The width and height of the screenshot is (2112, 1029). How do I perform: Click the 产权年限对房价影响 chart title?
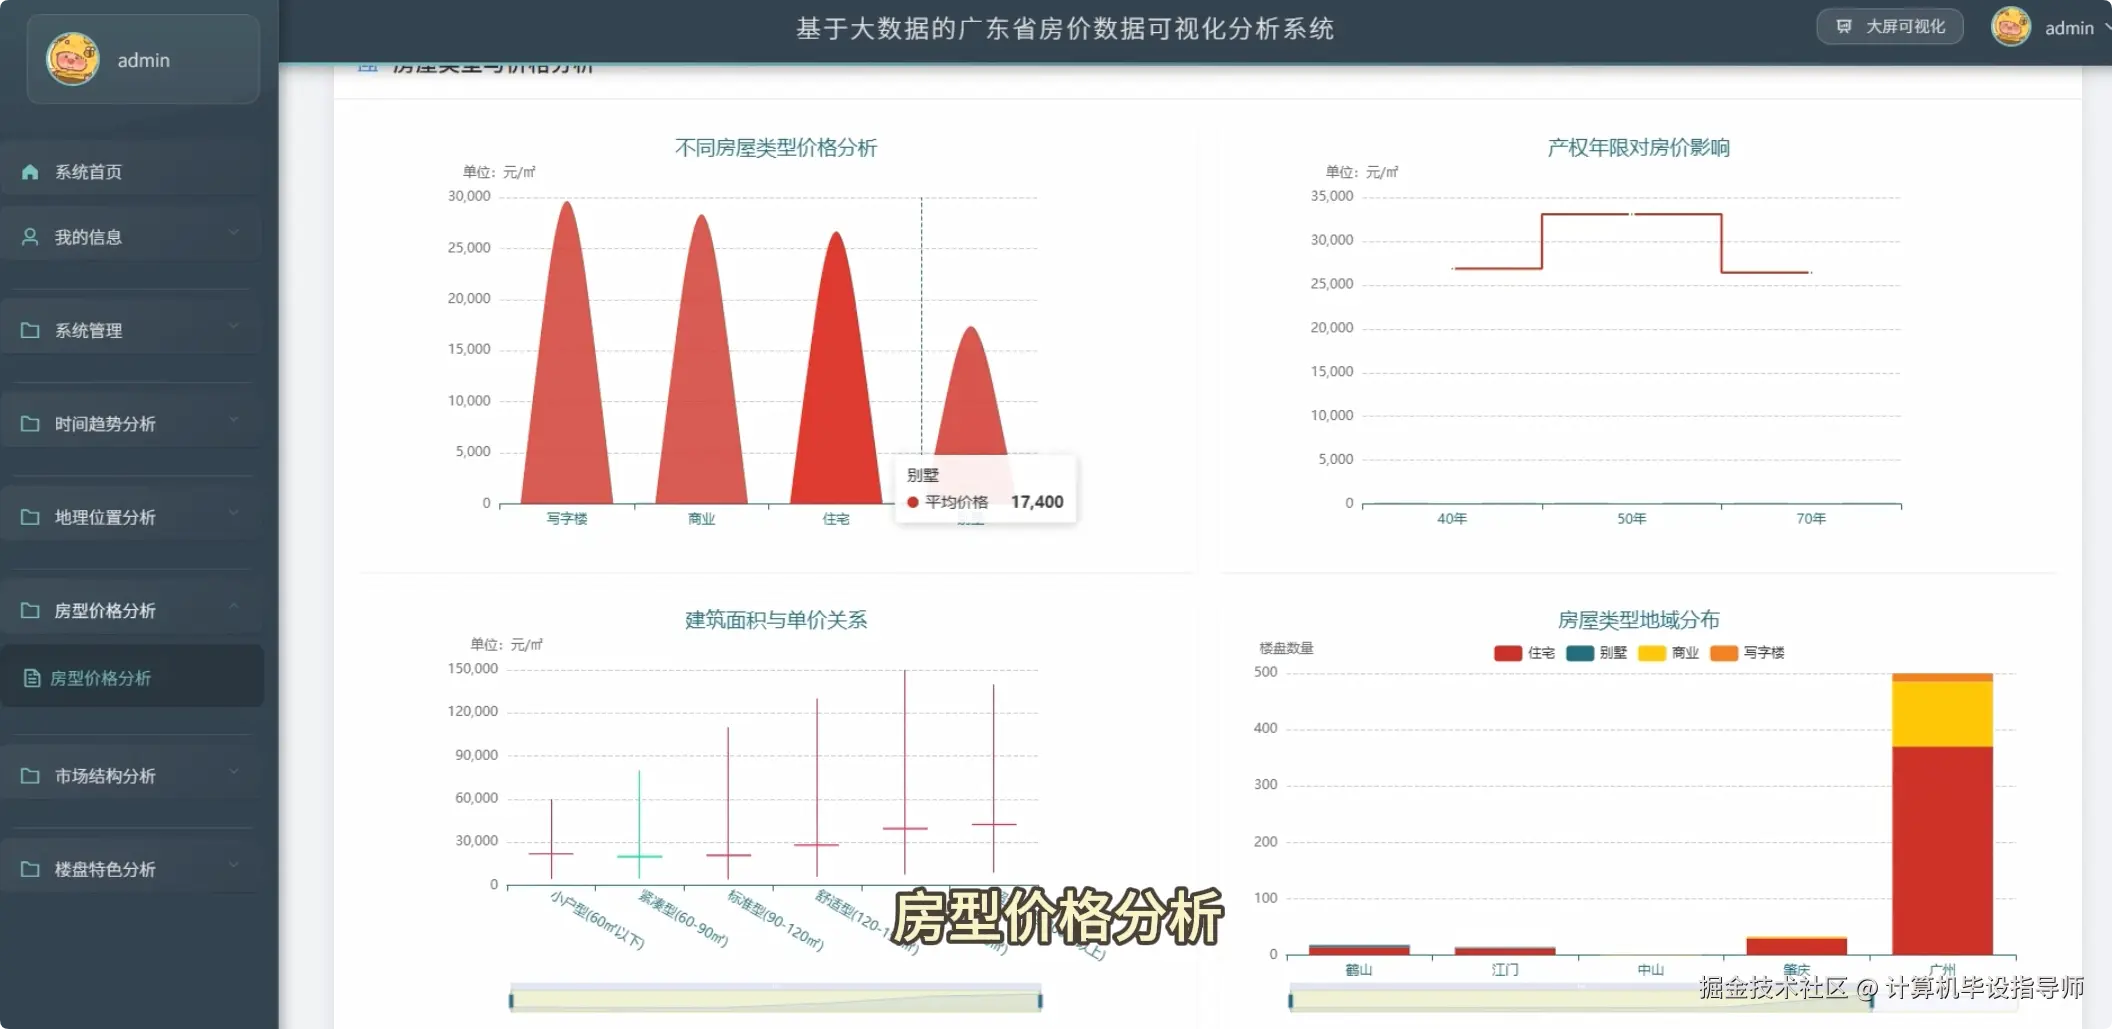(1638, 148)
